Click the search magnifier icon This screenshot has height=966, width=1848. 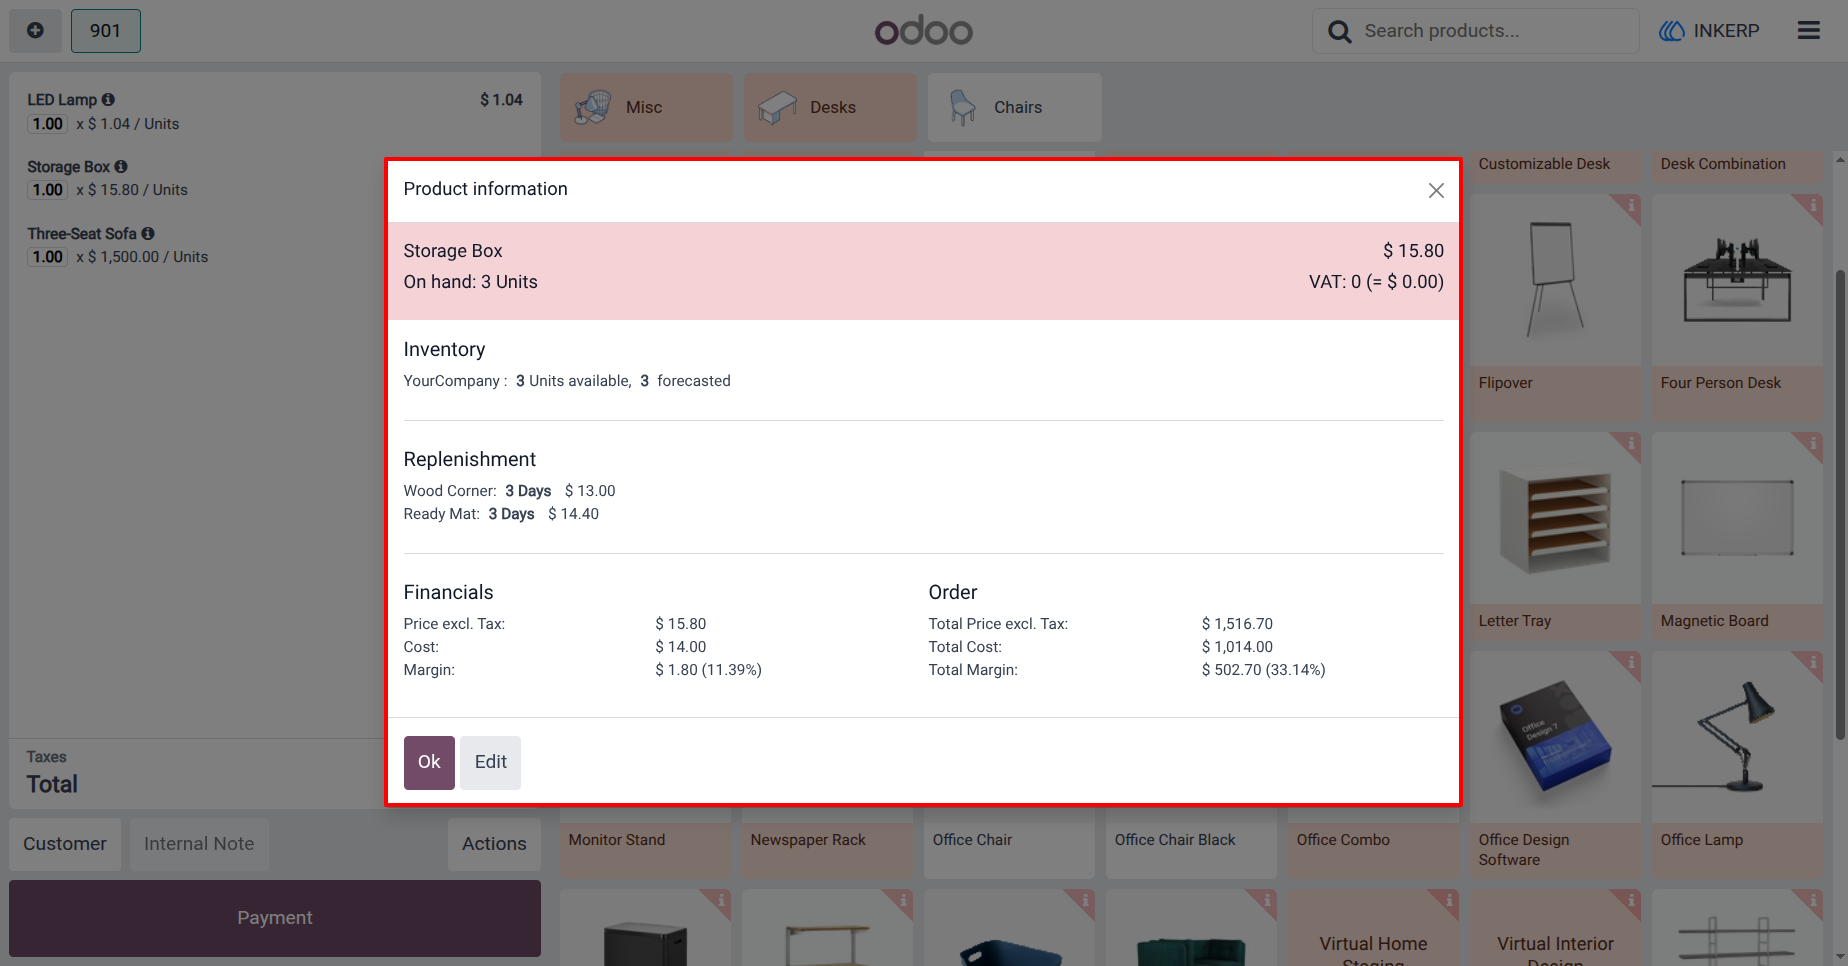click(1339, 32)
